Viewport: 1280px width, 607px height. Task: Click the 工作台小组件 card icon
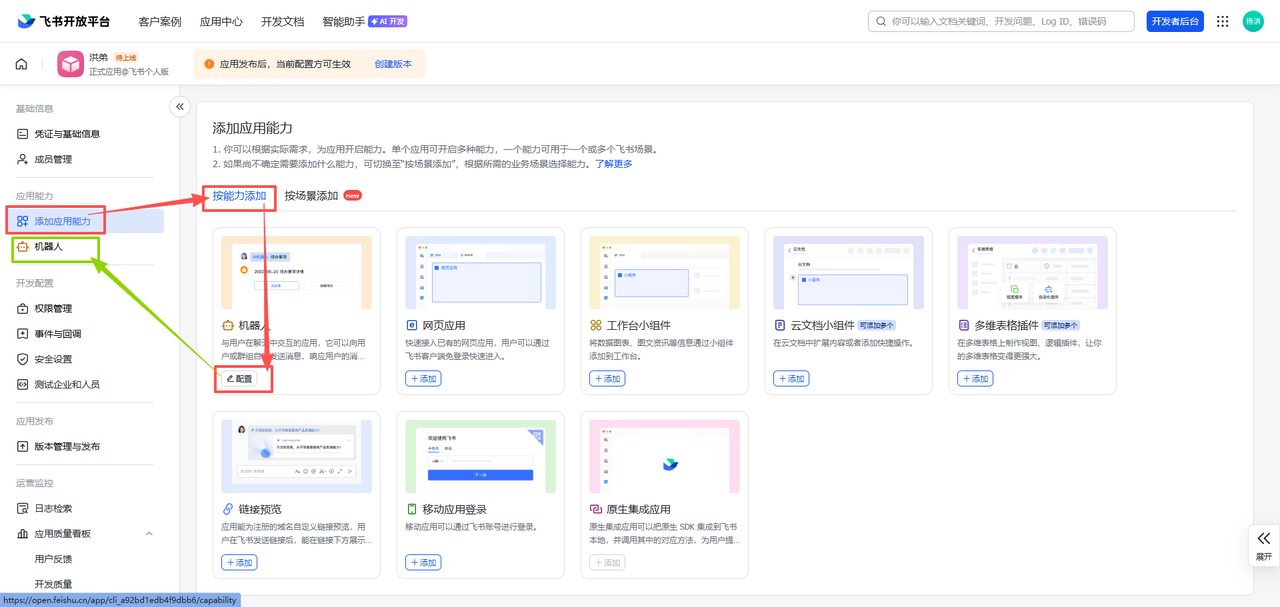(x=594, y=323)
